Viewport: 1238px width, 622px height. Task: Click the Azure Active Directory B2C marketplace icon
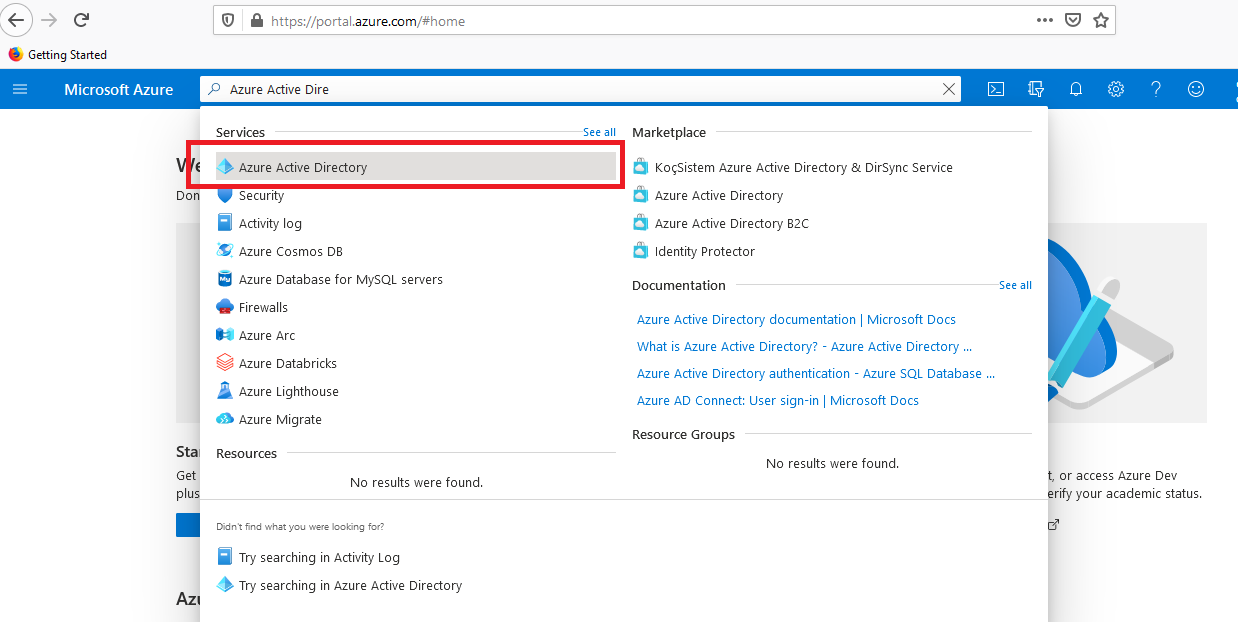641,223
